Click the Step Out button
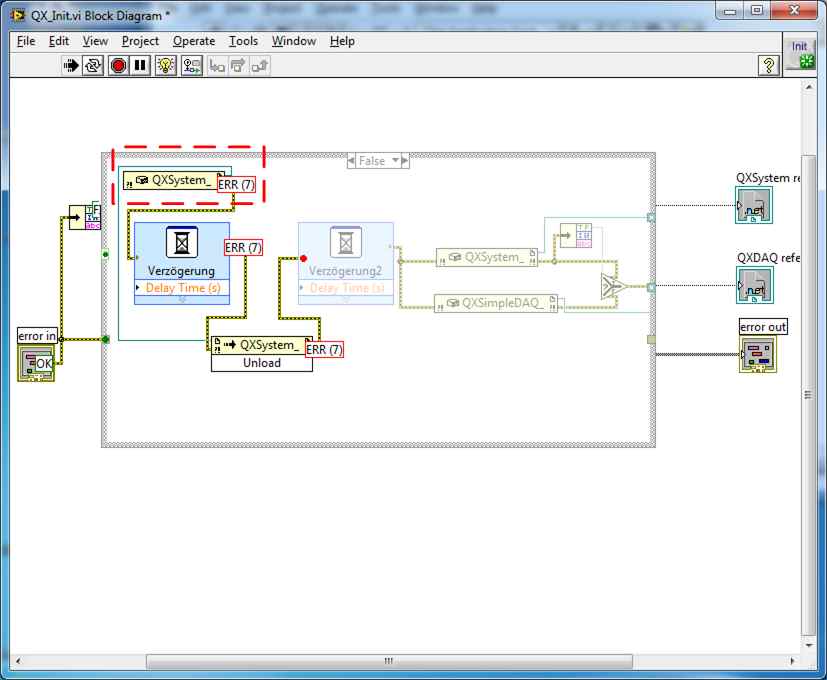This screenshot has height=680, width=827. [259, 65]
